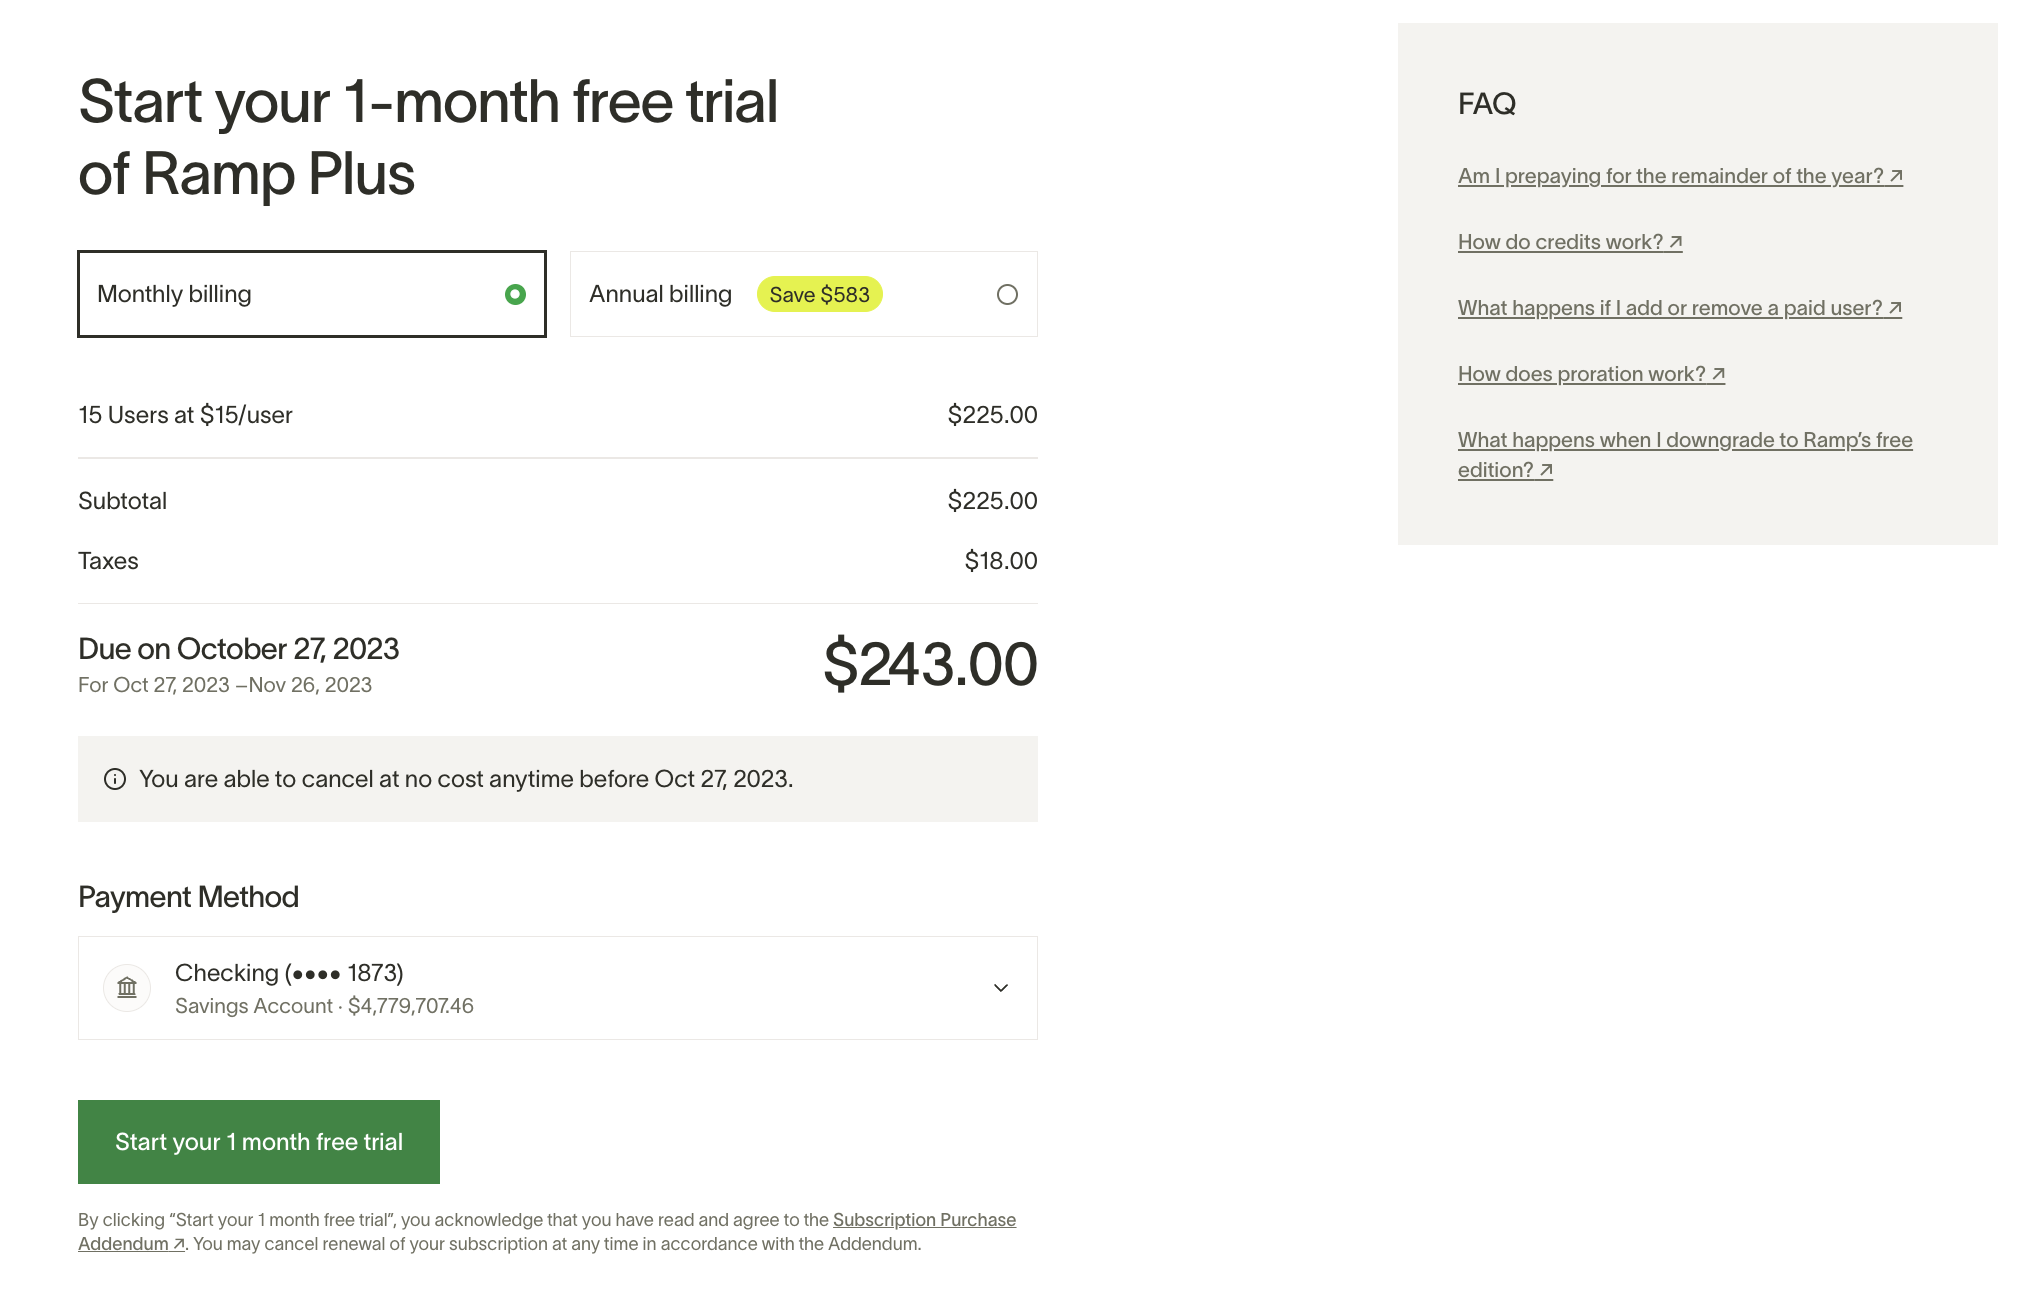This screenshot has width=2022, height=1302.
Task: Click the Savings Account balance line
Action: [324, 1006]
